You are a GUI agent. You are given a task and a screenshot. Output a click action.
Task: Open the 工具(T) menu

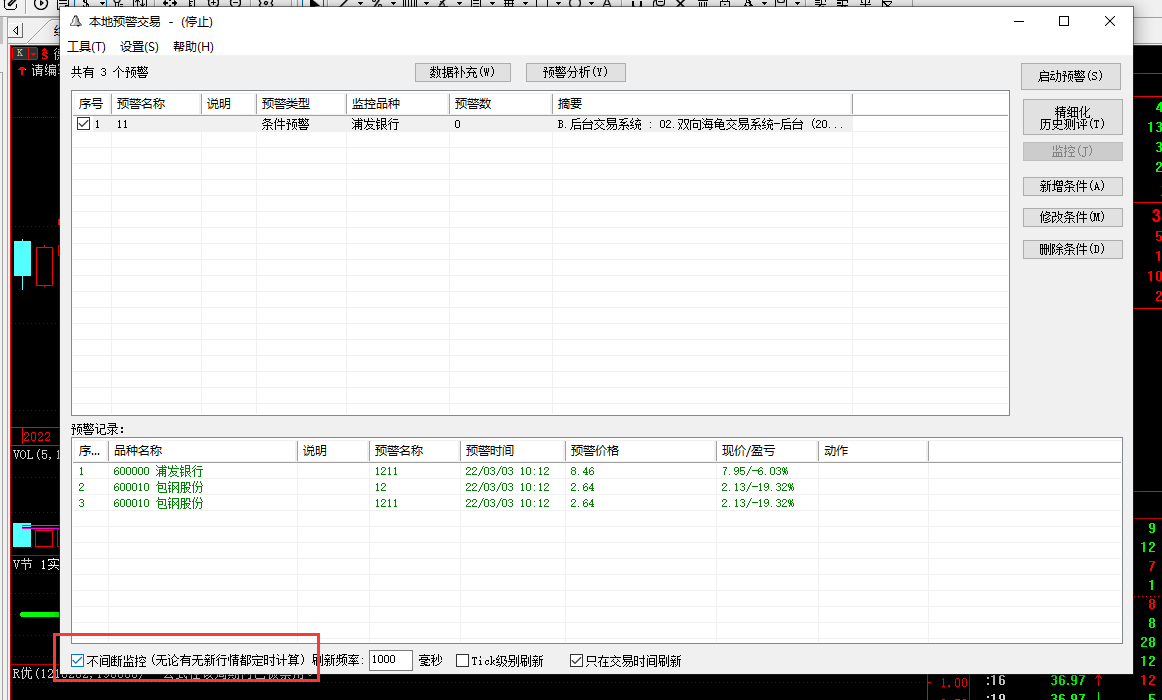[x=87, y=47]
